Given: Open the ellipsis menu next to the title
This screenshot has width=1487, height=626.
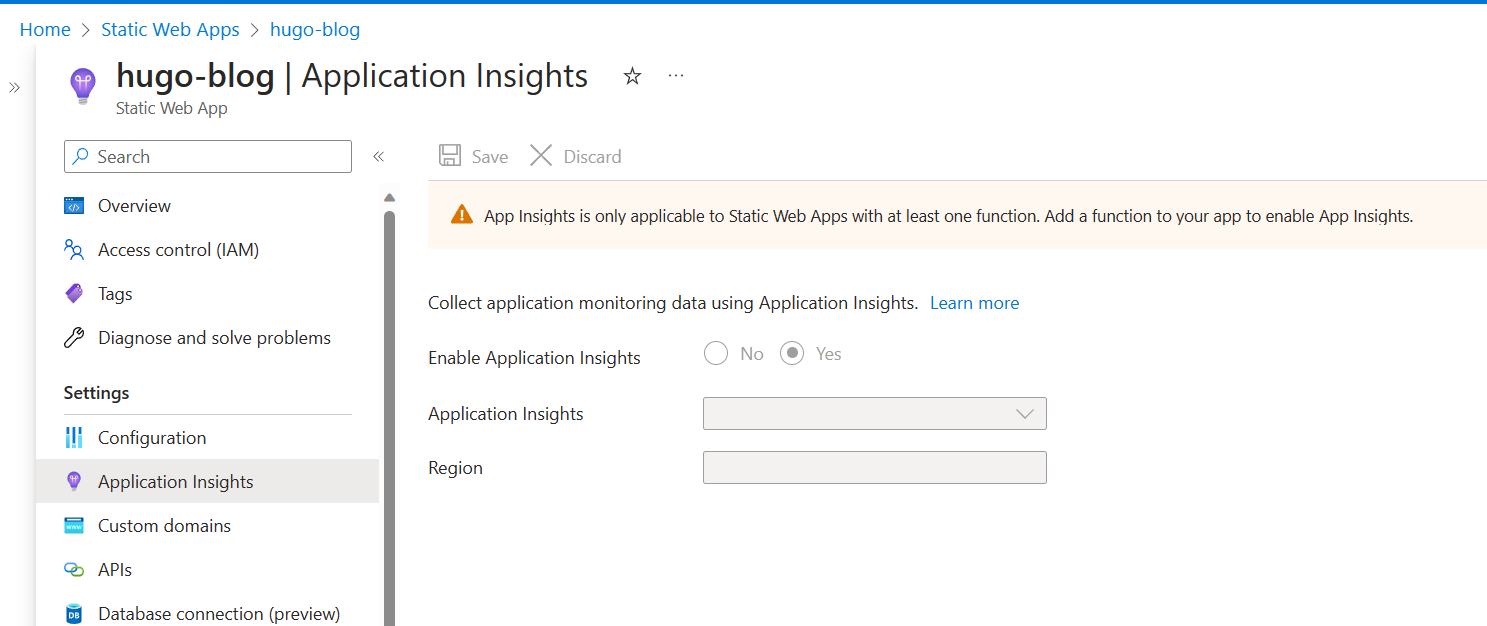Looking at the screenshot, I should pyautogui.click(x=675, y=75).
